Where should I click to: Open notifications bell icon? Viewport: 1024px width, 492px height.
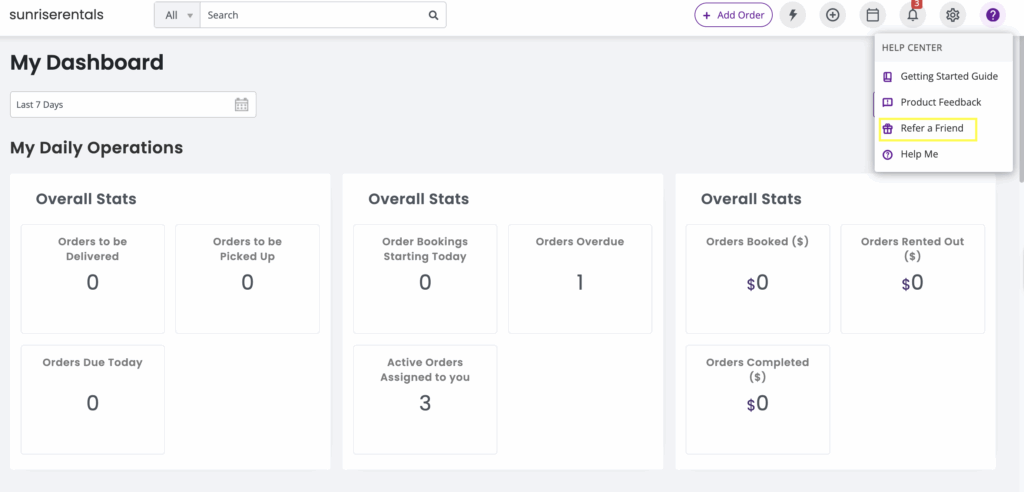point(912,15)
